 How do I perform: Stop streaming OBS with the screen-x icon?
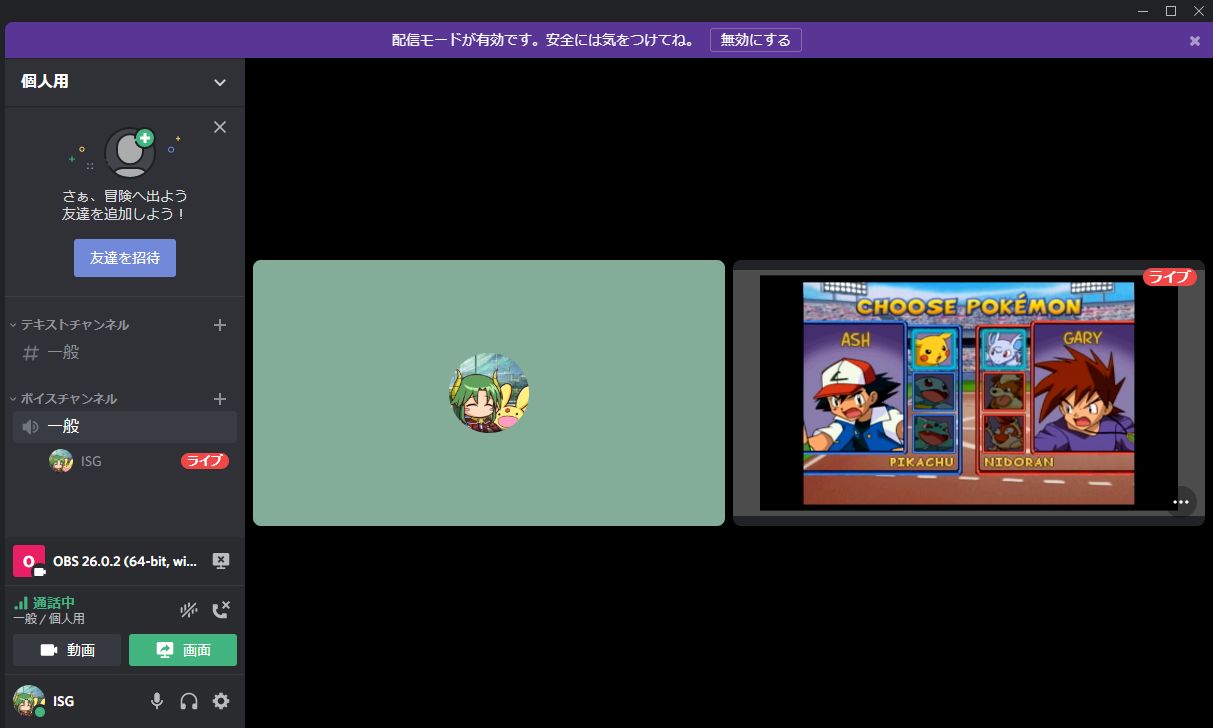point(221,561)
